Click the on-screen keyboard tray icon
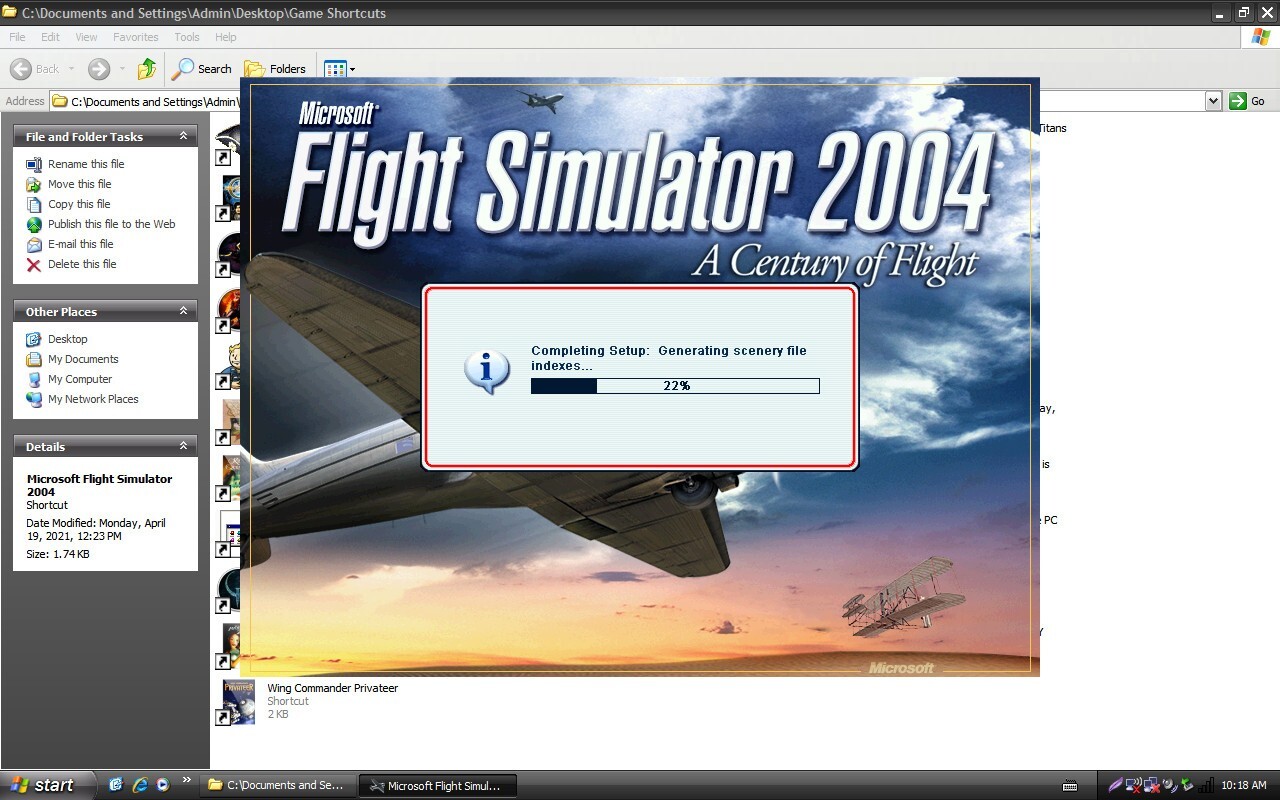 [x=1069, y=786]
